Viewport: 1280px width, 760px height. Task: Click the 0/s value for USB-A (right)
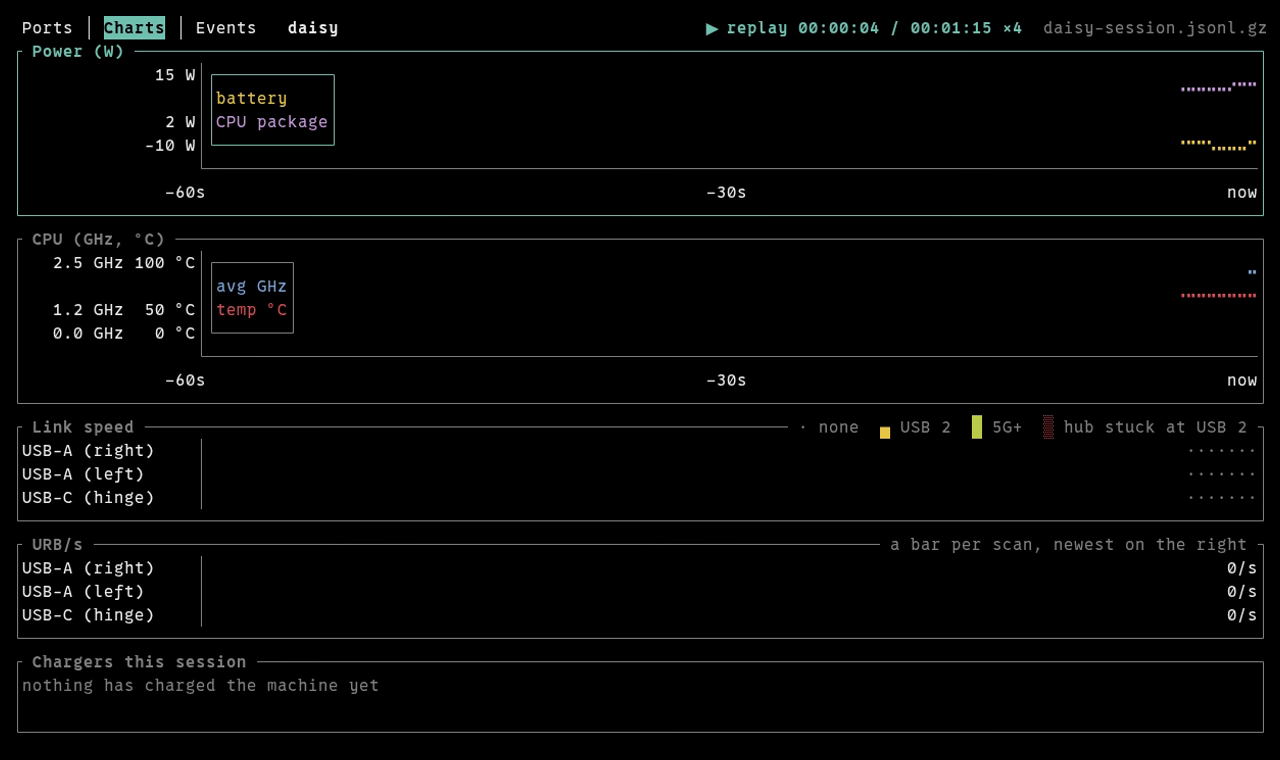1242,568
